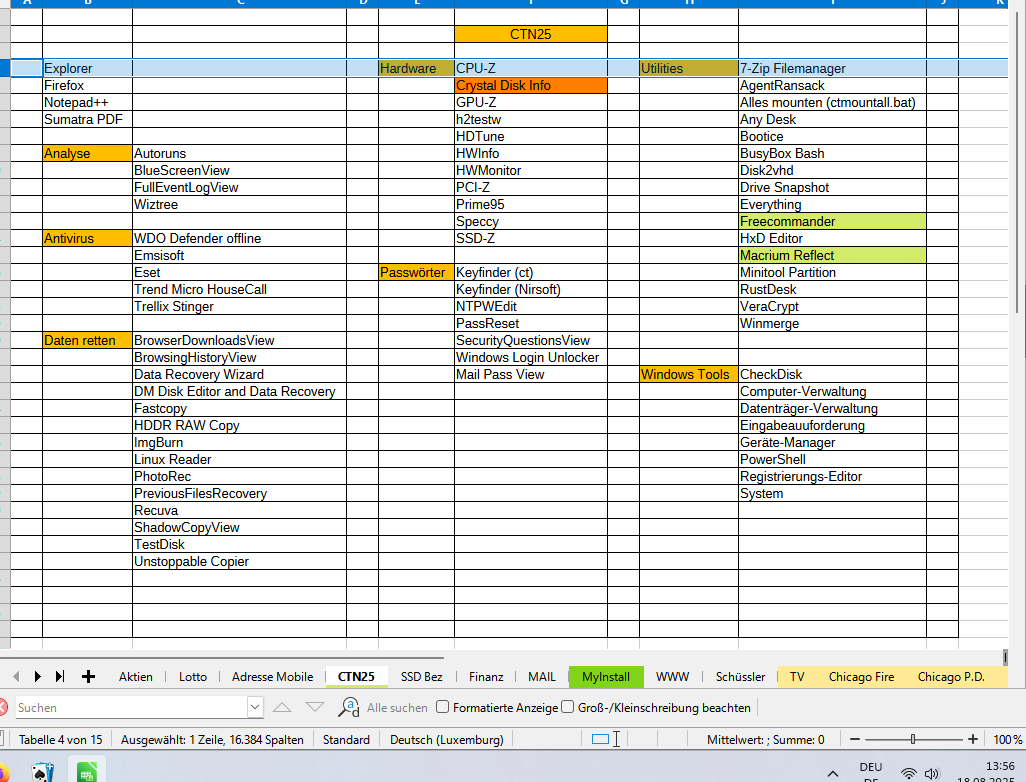
Task: Show hidden tray icons chevron
Action: point(832,773)
